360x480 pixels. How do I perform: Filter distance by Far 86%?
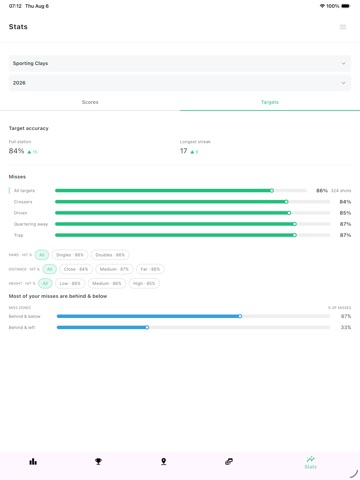pyautogui.click(x=150, y=269)
